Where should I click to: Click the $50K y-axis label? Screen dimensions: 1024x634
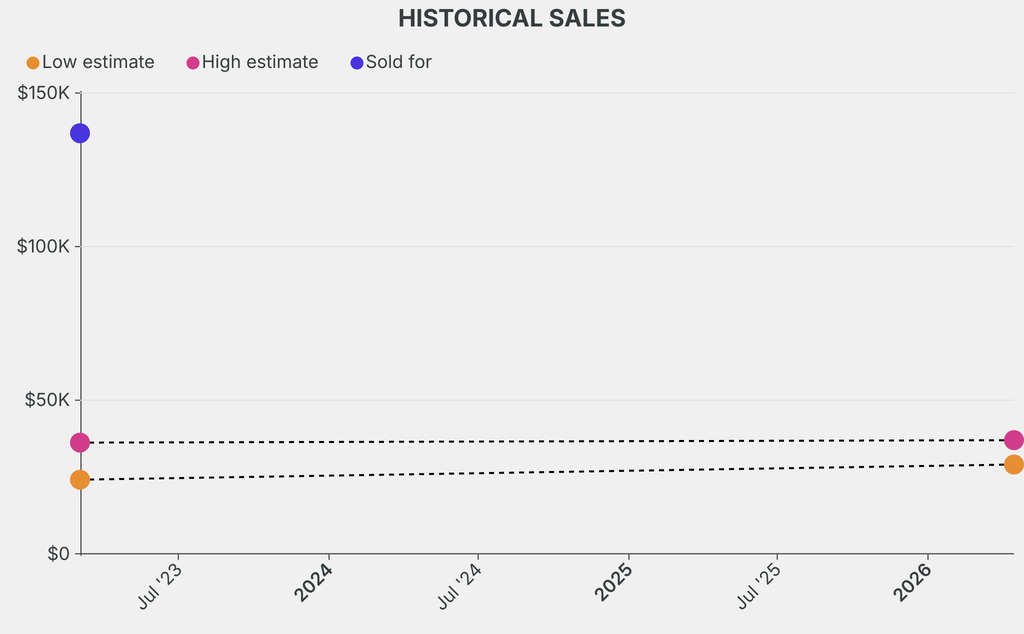point(47,400)
